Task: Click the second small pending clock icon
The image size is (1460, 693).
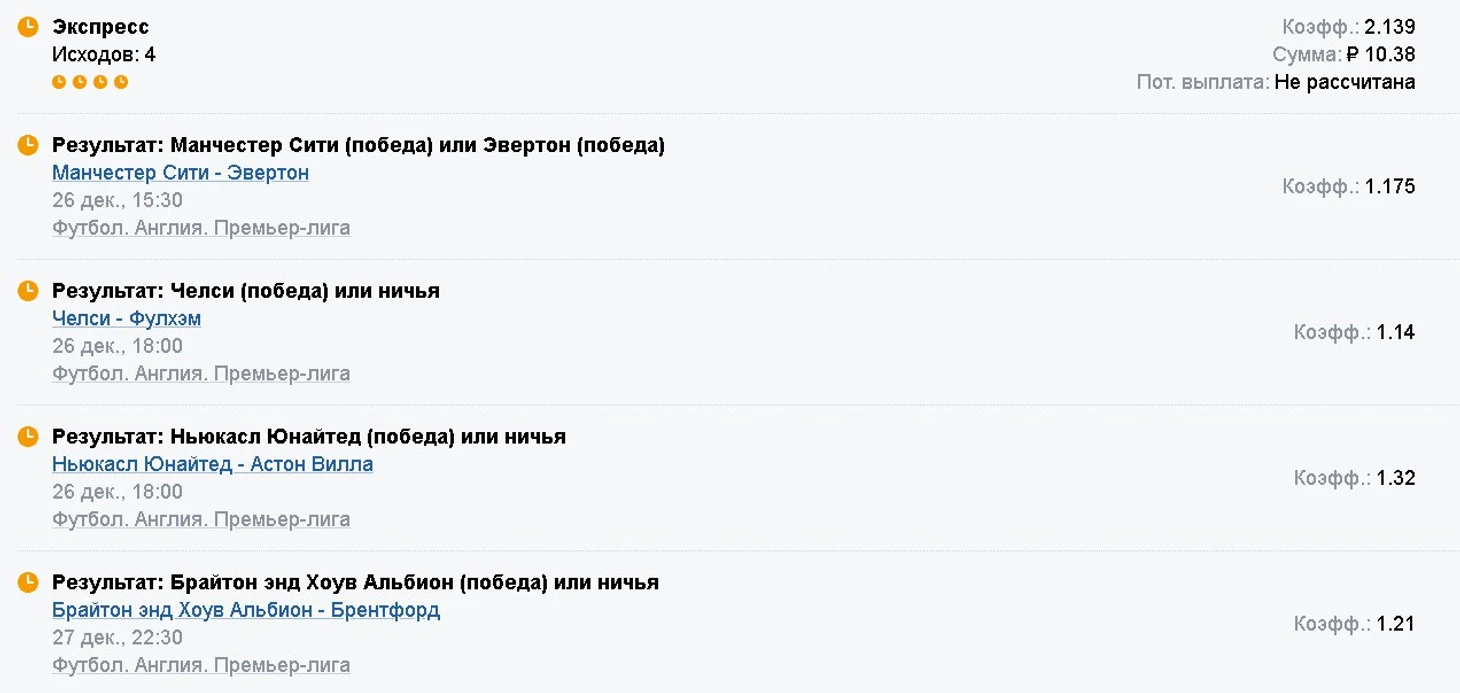Action: click(80, 82)
